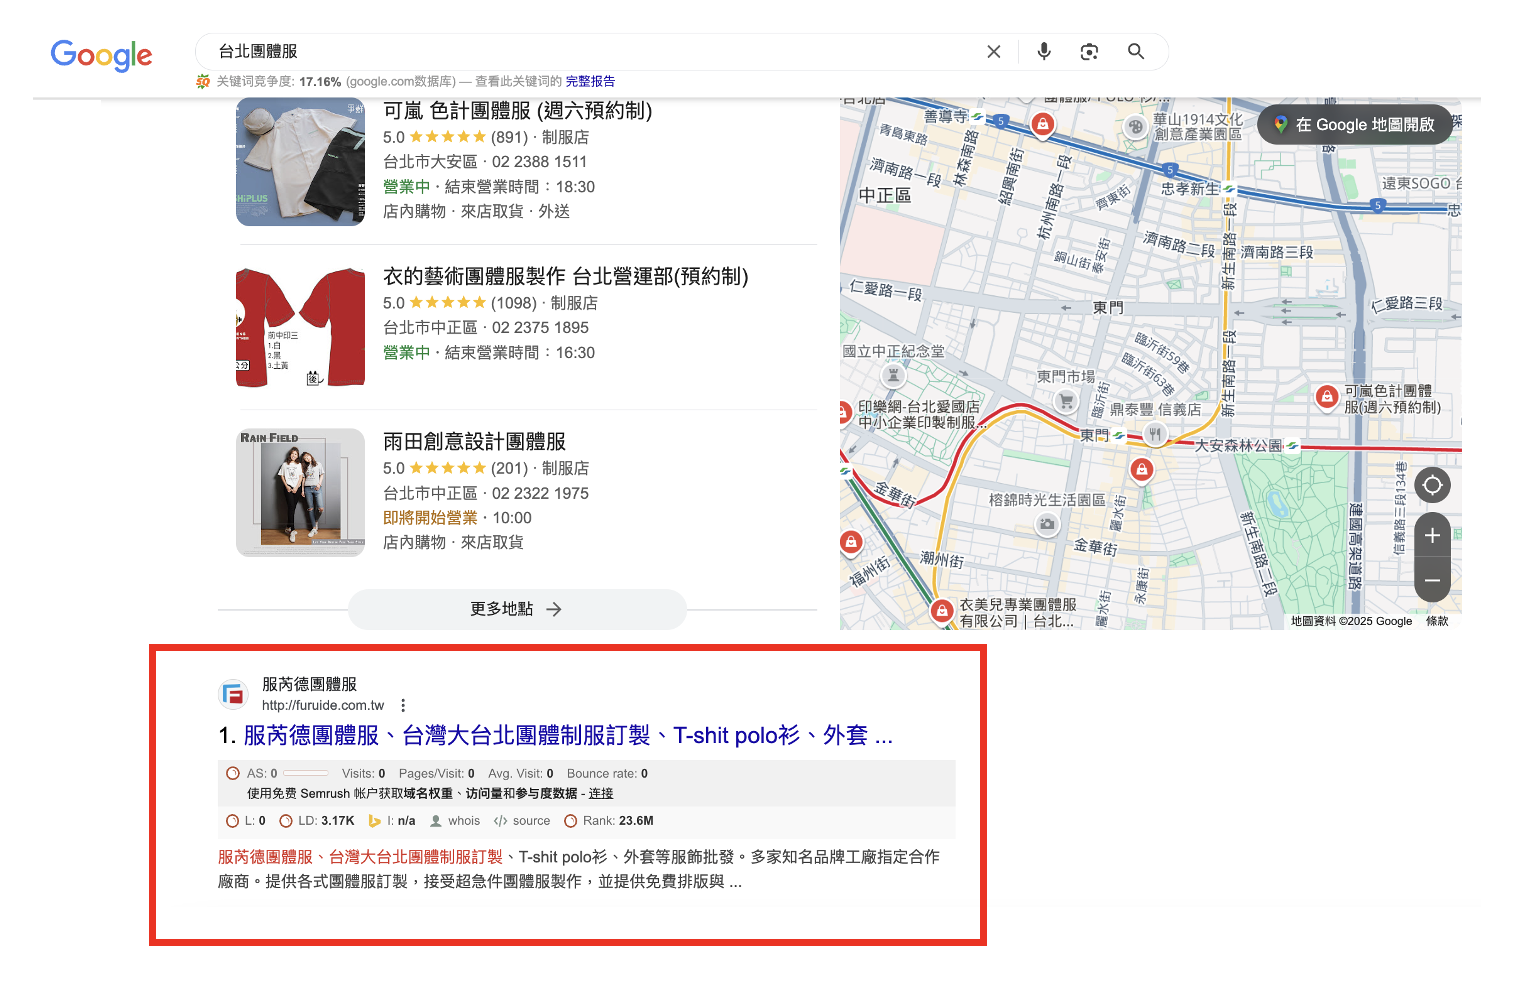Open 雨田創意設計團體服 listing photo

[x=301, y=492]
